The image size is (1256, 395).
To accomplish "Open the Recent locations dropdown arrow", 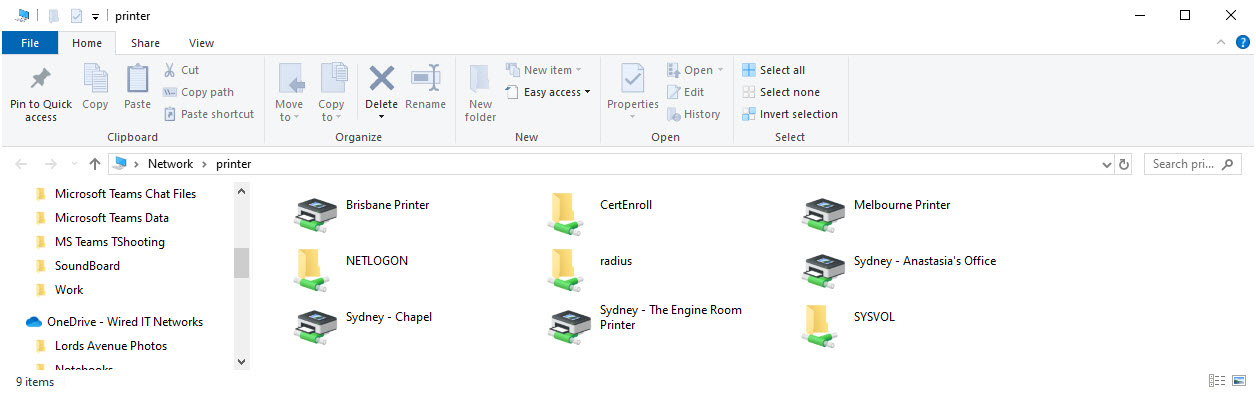I will 74,164.
